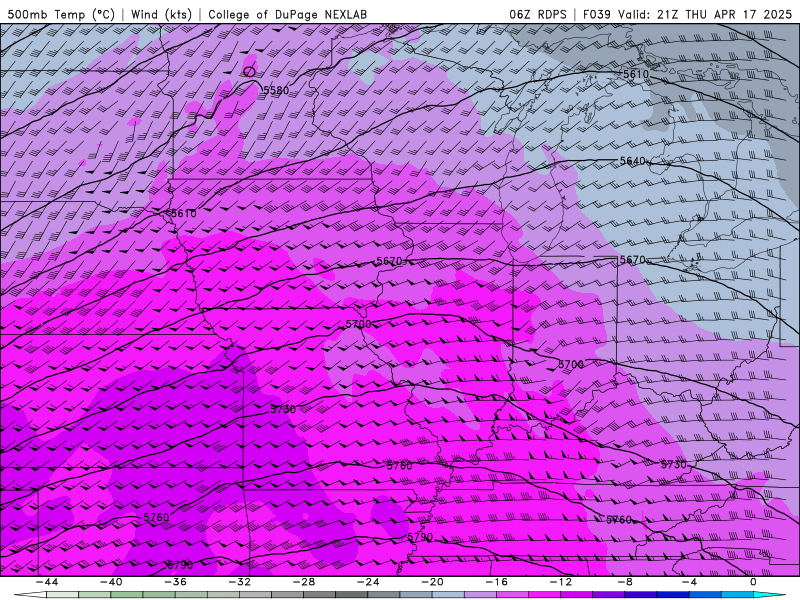Viewport: 800px width, 600px height.
Task: Click the closed low circle above the 5580 label
Action: tap(249, 72)
